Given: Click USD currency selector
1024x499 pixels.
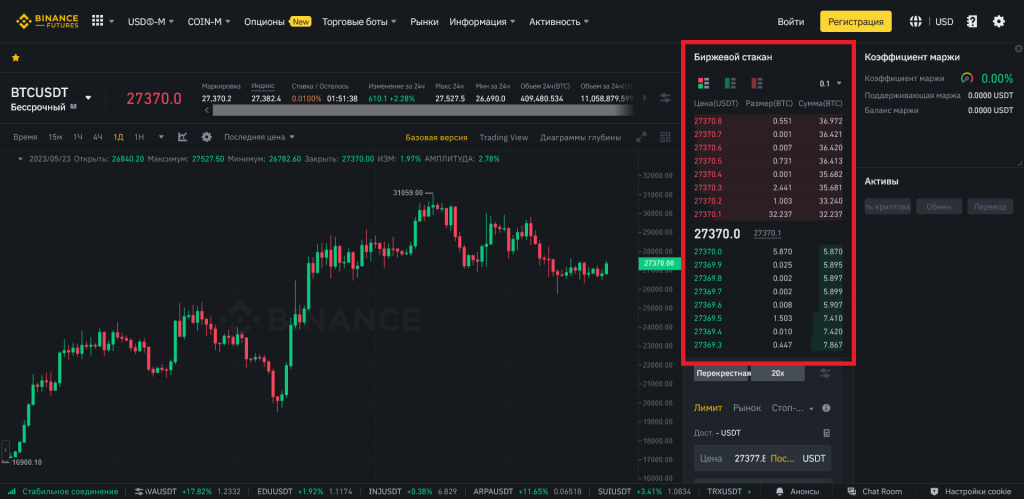Looking at the screenshot, I should (944, 22).
